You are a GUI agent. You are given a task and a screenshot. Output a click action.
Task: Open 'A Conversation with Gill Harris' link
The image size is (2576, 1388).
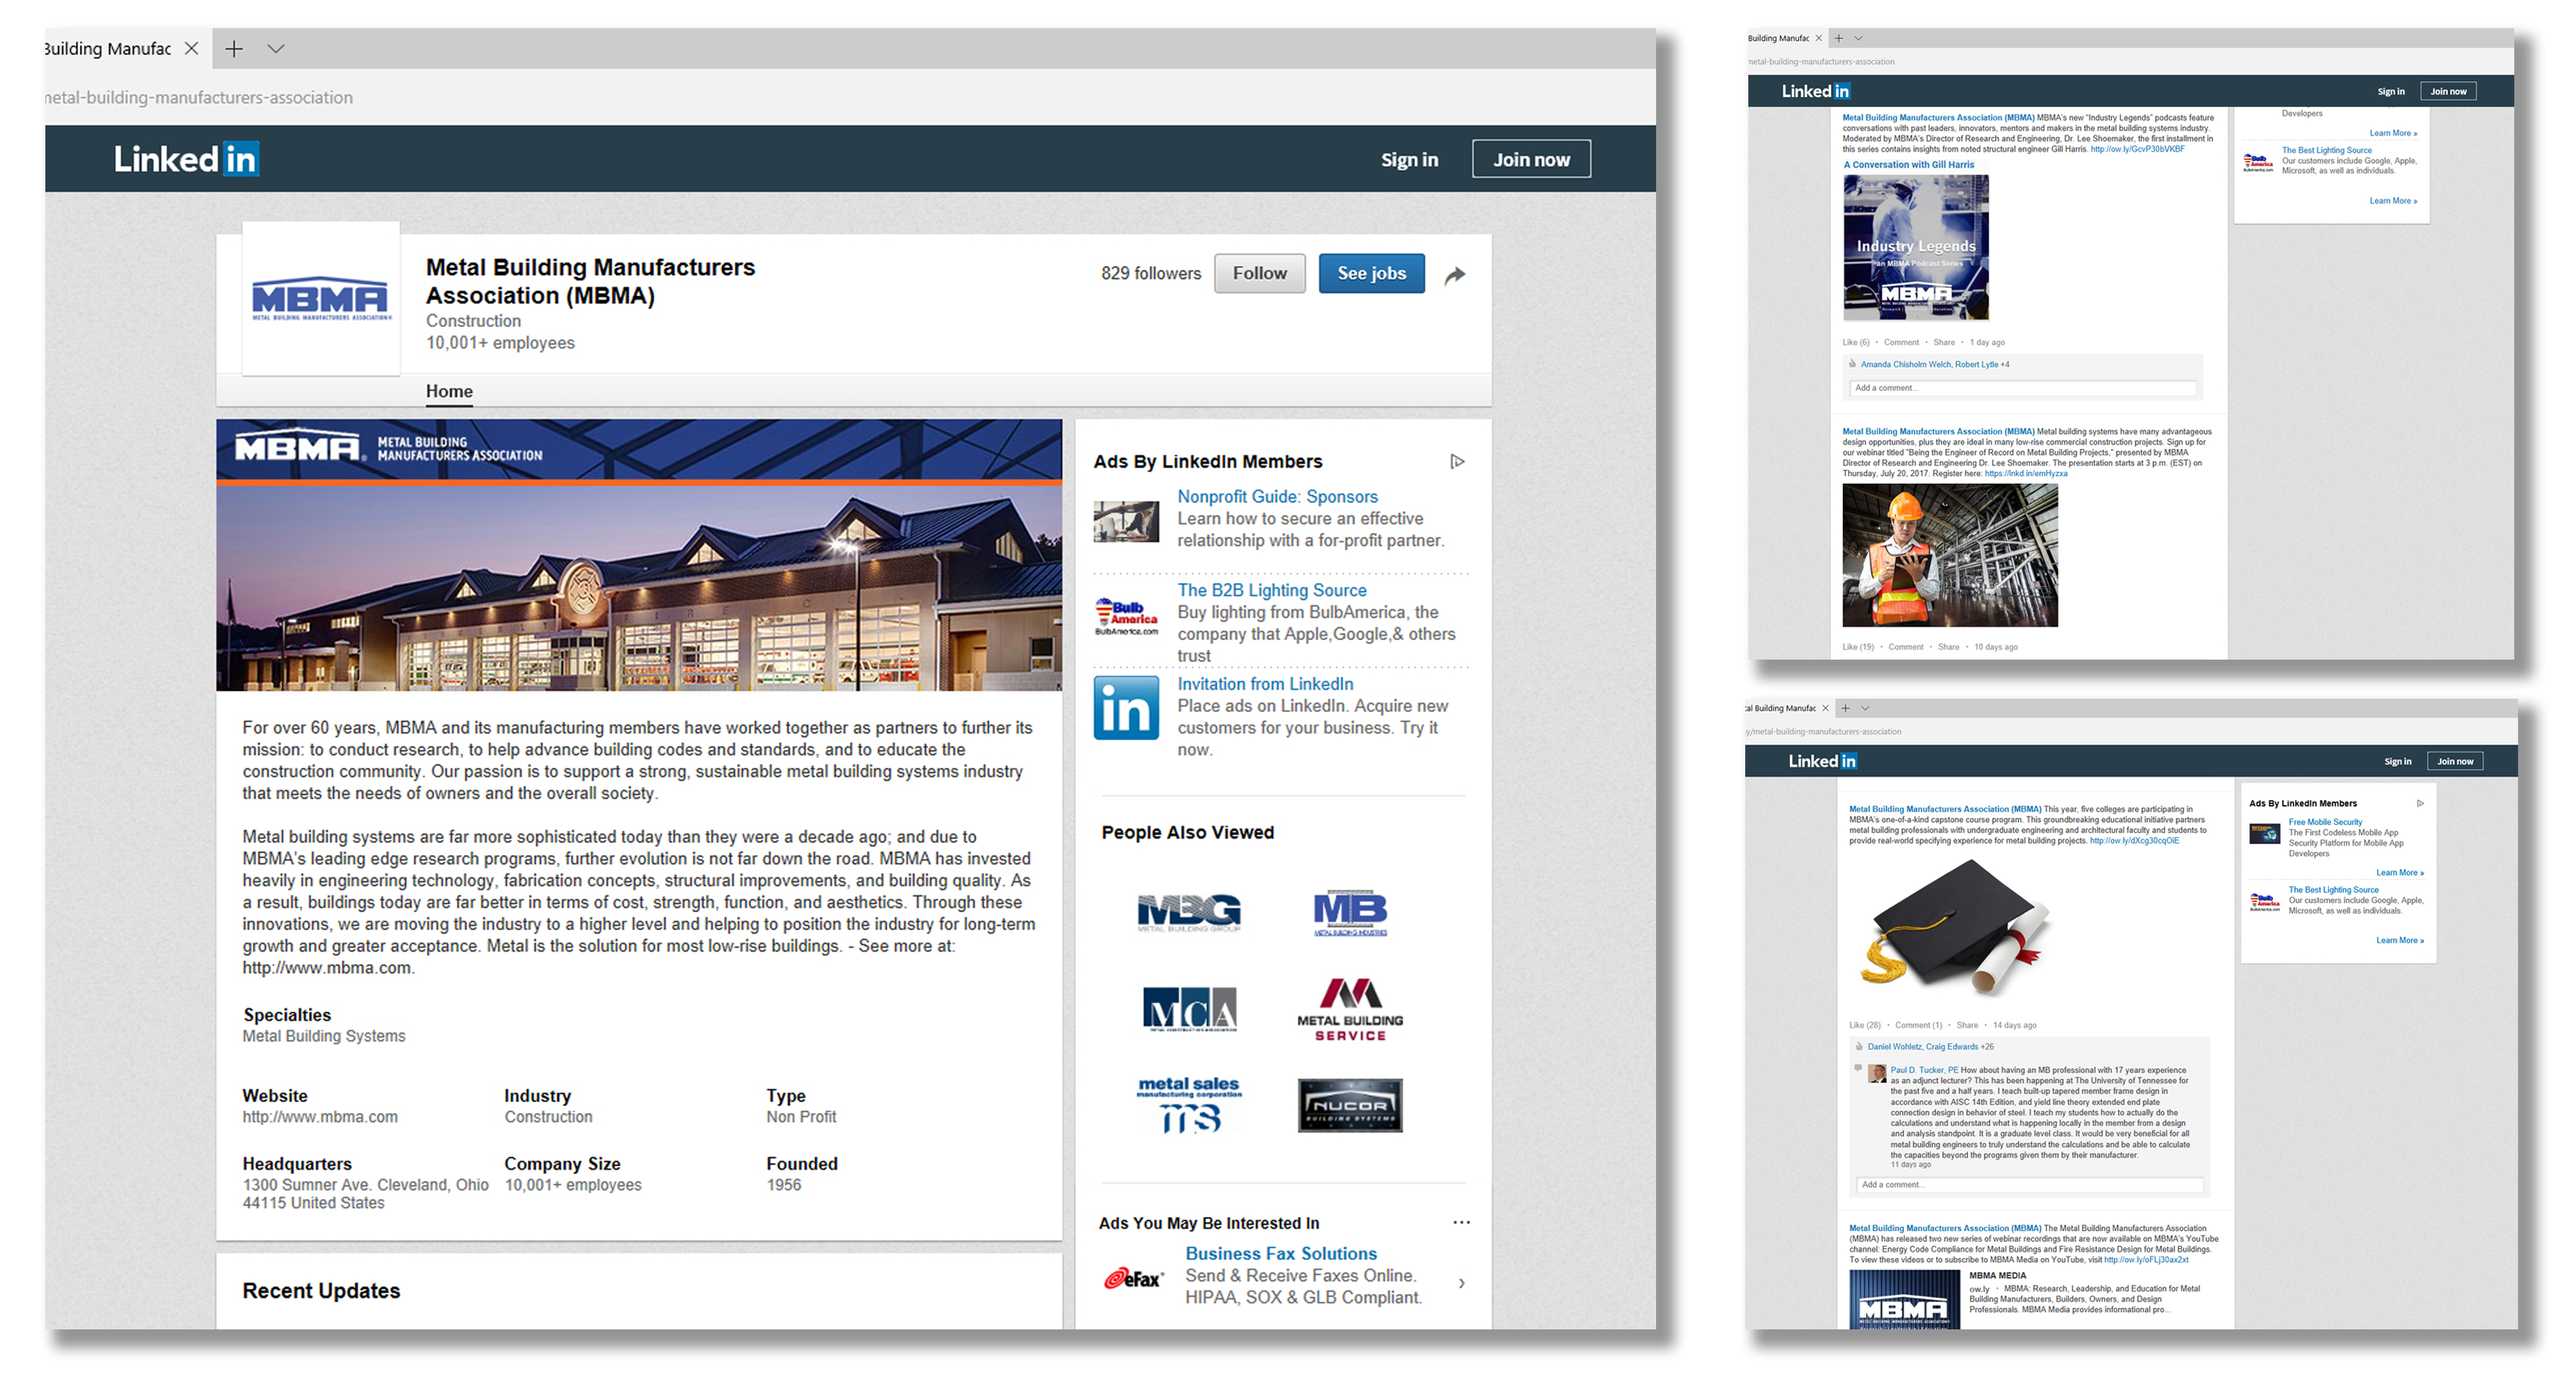[1909, 164]
